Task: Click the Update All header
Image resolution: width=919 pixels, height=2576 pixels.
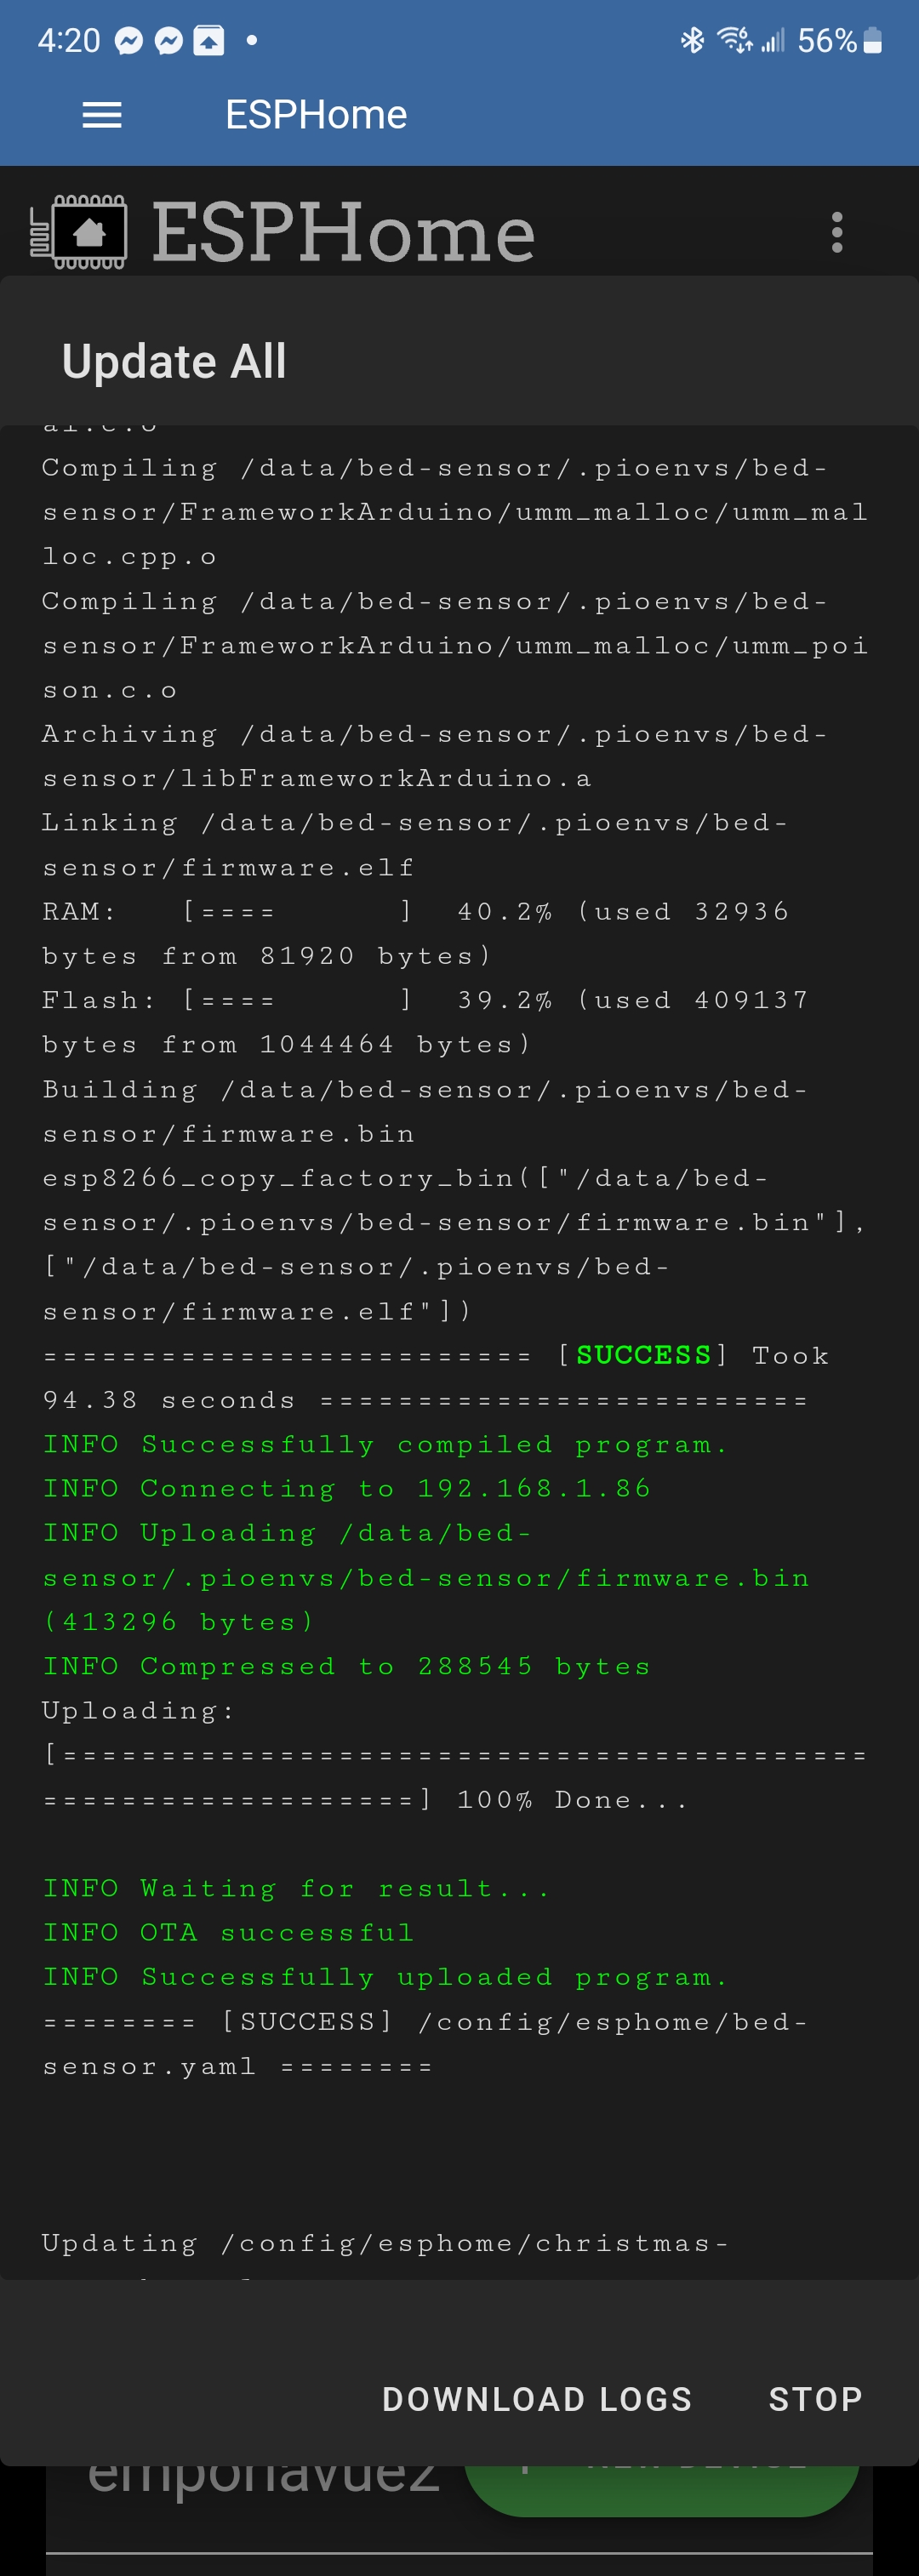Action: 174,361
